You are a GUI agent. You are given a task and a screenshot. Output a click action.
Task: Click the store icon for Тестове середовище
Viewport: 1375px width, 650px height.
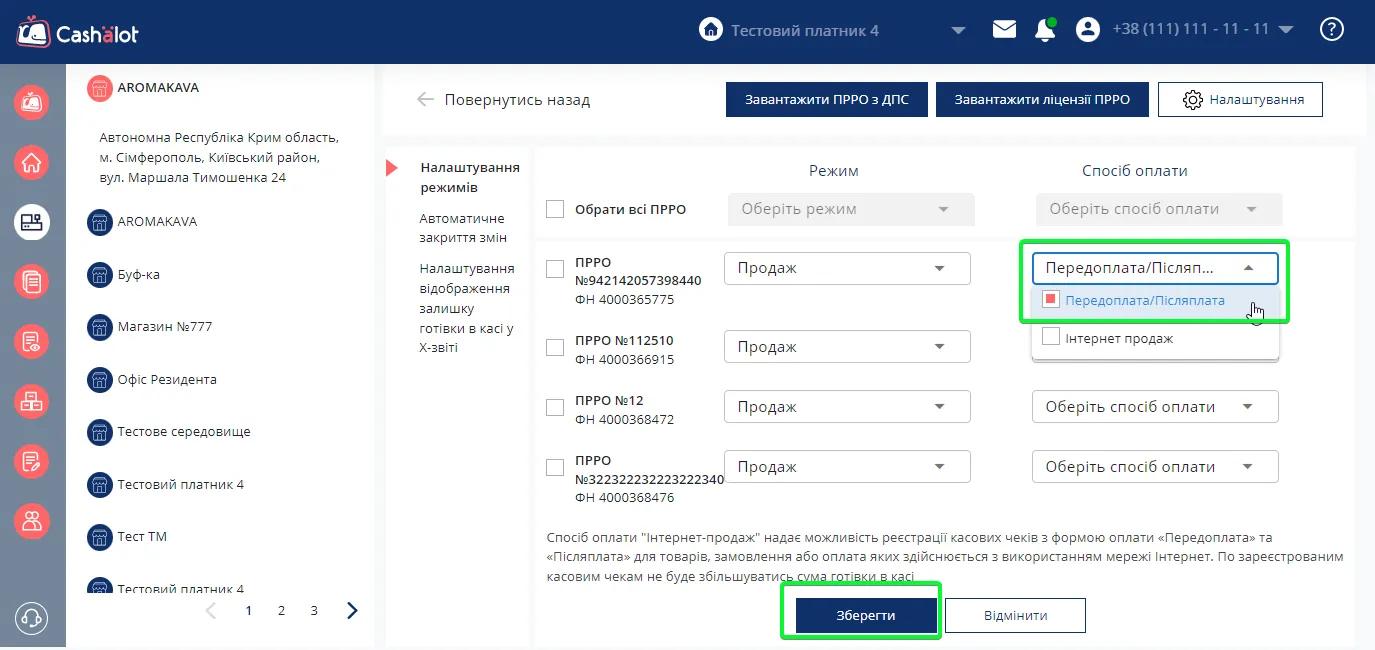pyautogui.click(x=99, y=432)
